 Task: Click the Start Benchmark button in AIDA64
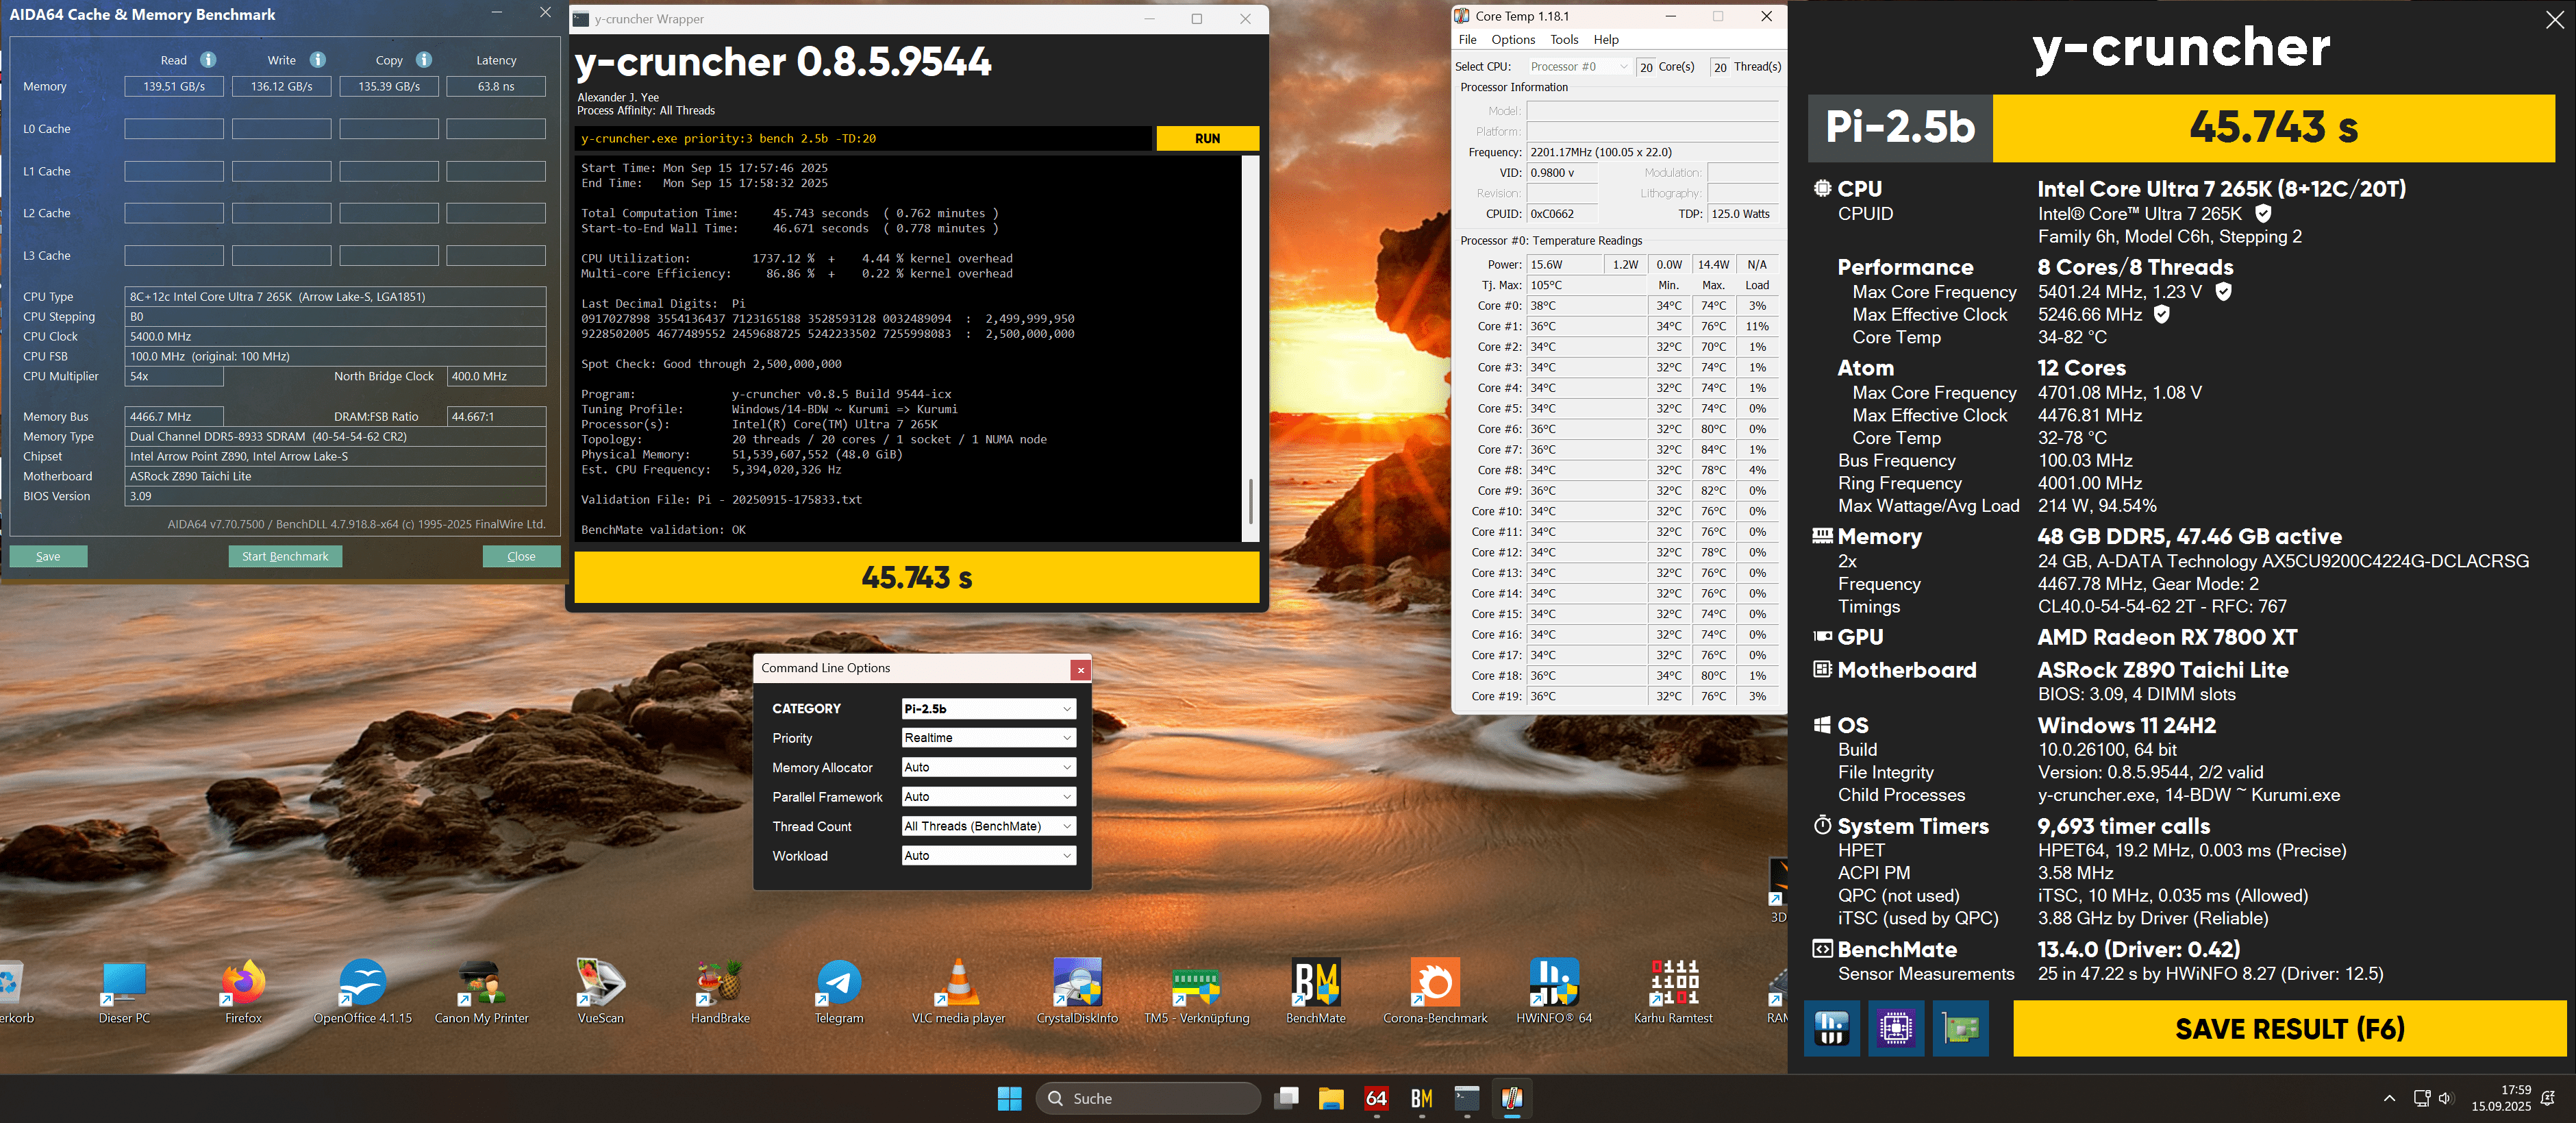point(285,557)
